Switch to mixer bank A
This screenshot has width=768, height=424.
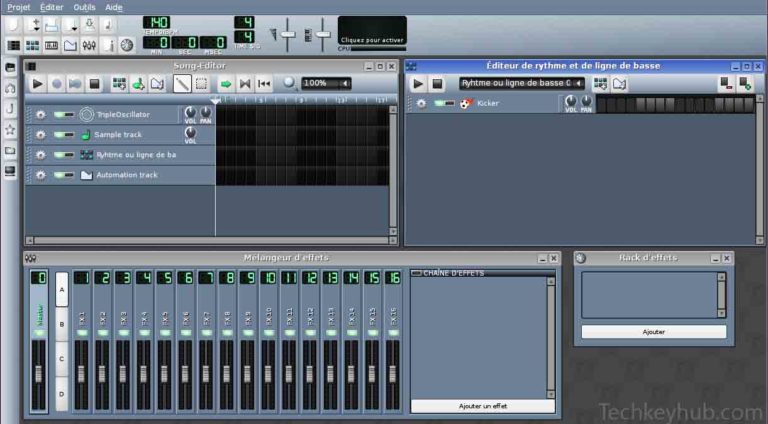click(62, 289)
